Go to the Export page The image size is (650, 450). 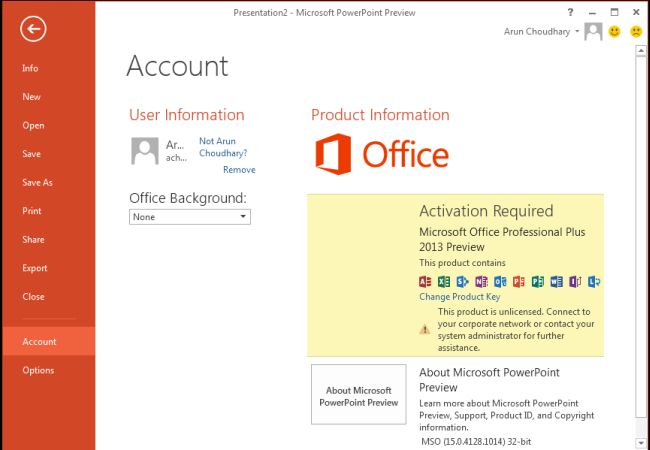tap(35, 268)
